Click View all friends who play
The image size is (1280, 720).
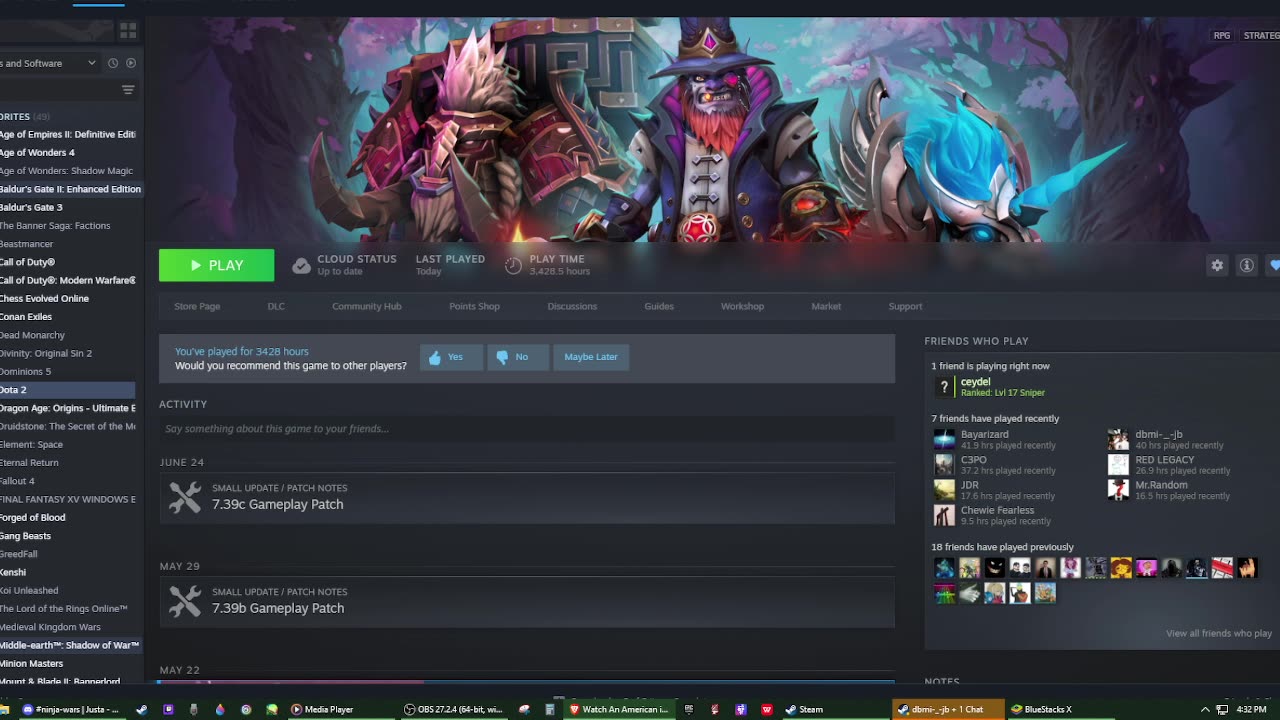(1218, 633)
